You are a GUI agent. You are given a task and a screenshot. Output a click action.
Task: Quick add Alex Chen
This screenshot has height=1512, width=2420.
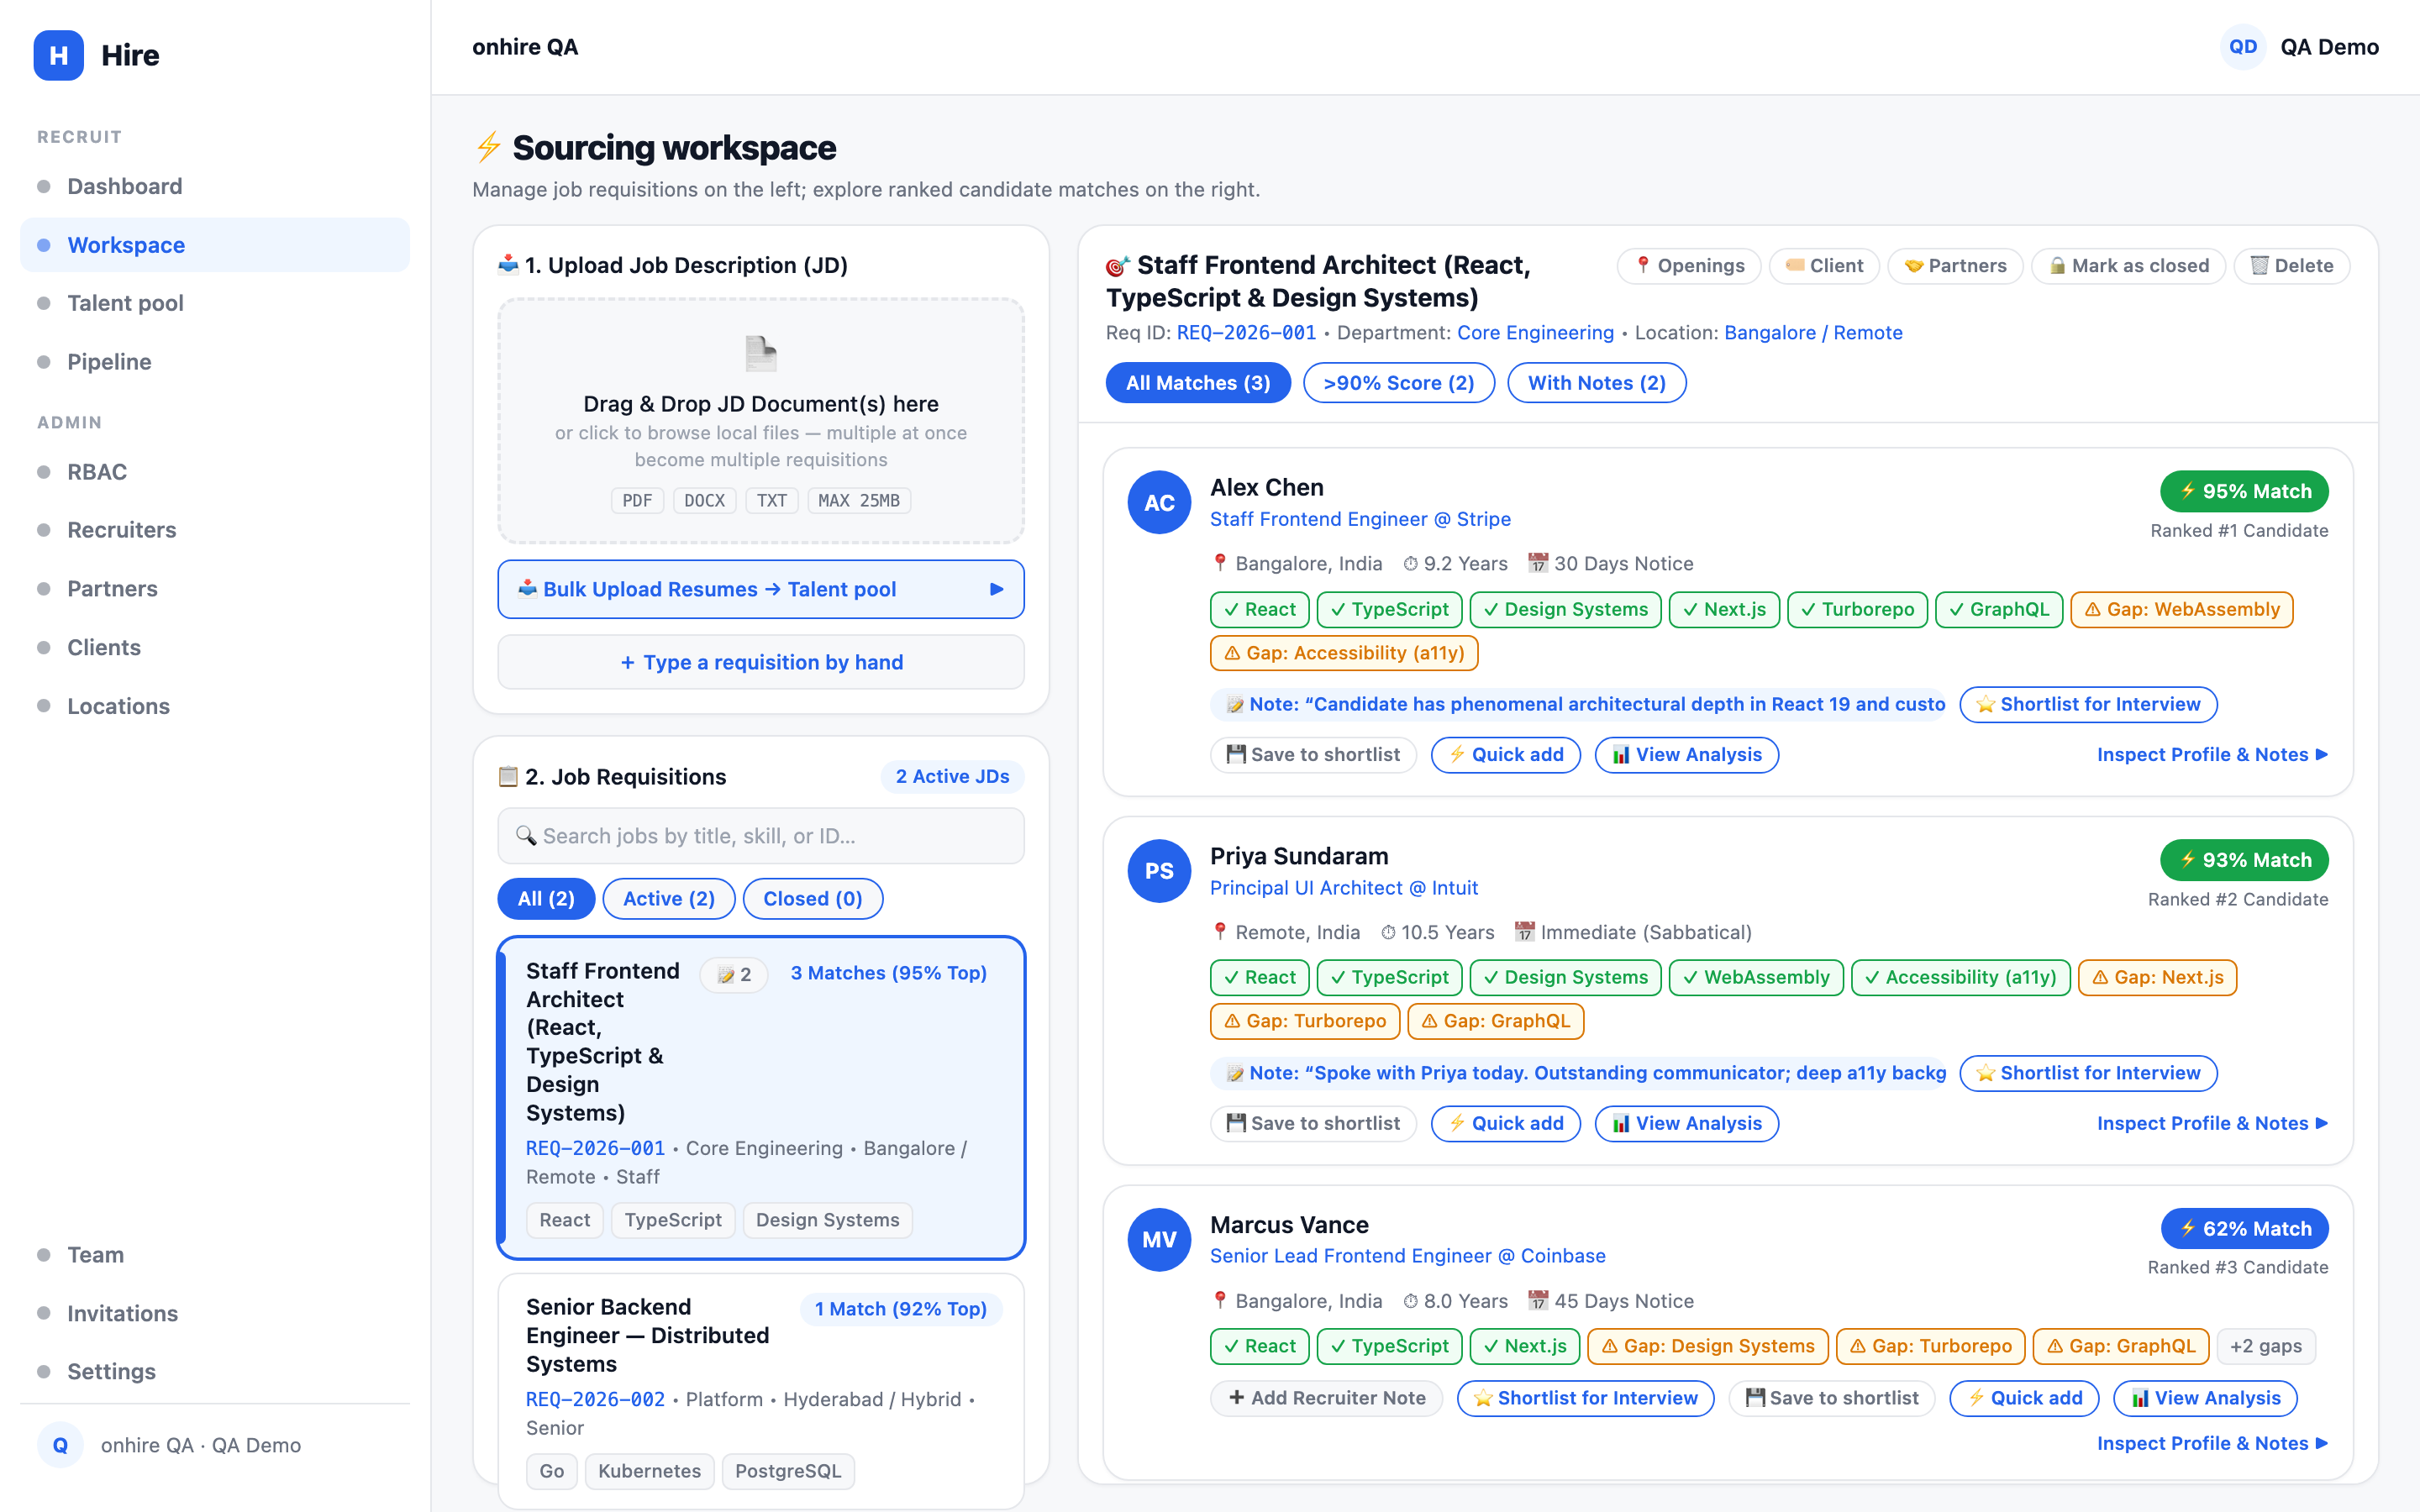[1505, 754]
